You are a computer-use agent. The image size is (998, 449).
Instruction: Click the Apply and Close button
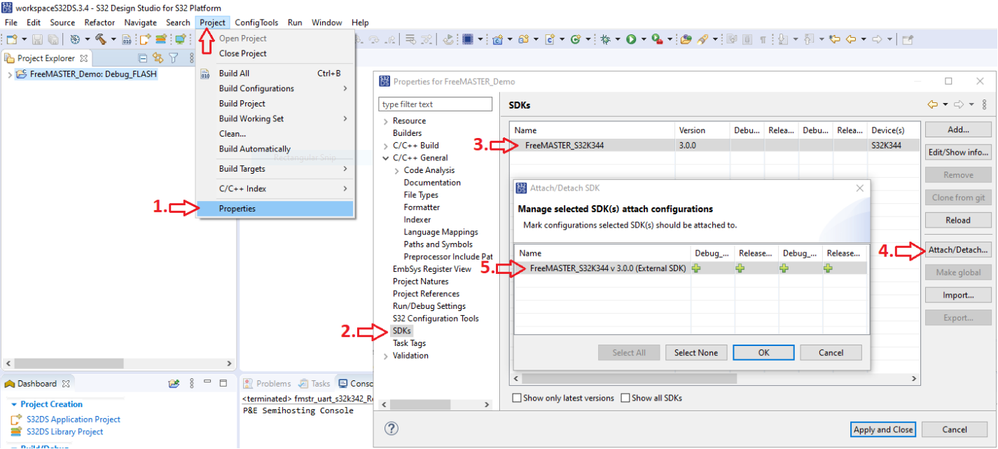point(883,429)
